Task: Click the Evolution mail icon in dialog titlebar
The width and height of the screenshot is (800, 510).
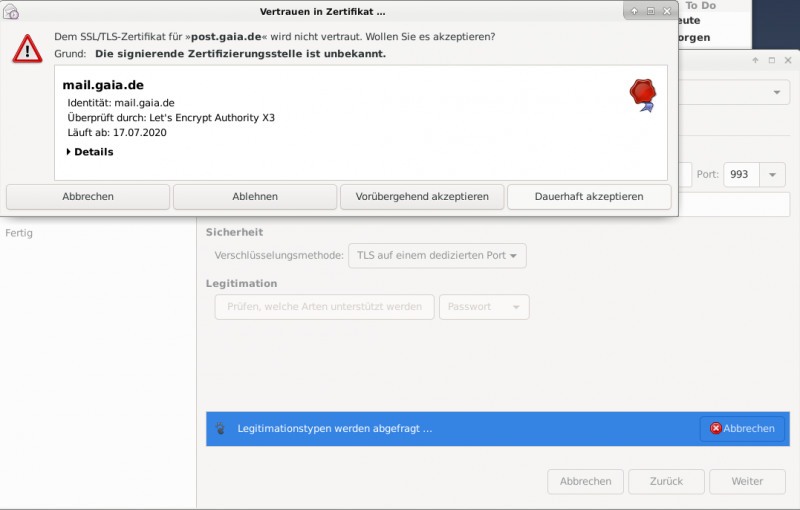Action: pyautogui.click(x=11, y=11)
